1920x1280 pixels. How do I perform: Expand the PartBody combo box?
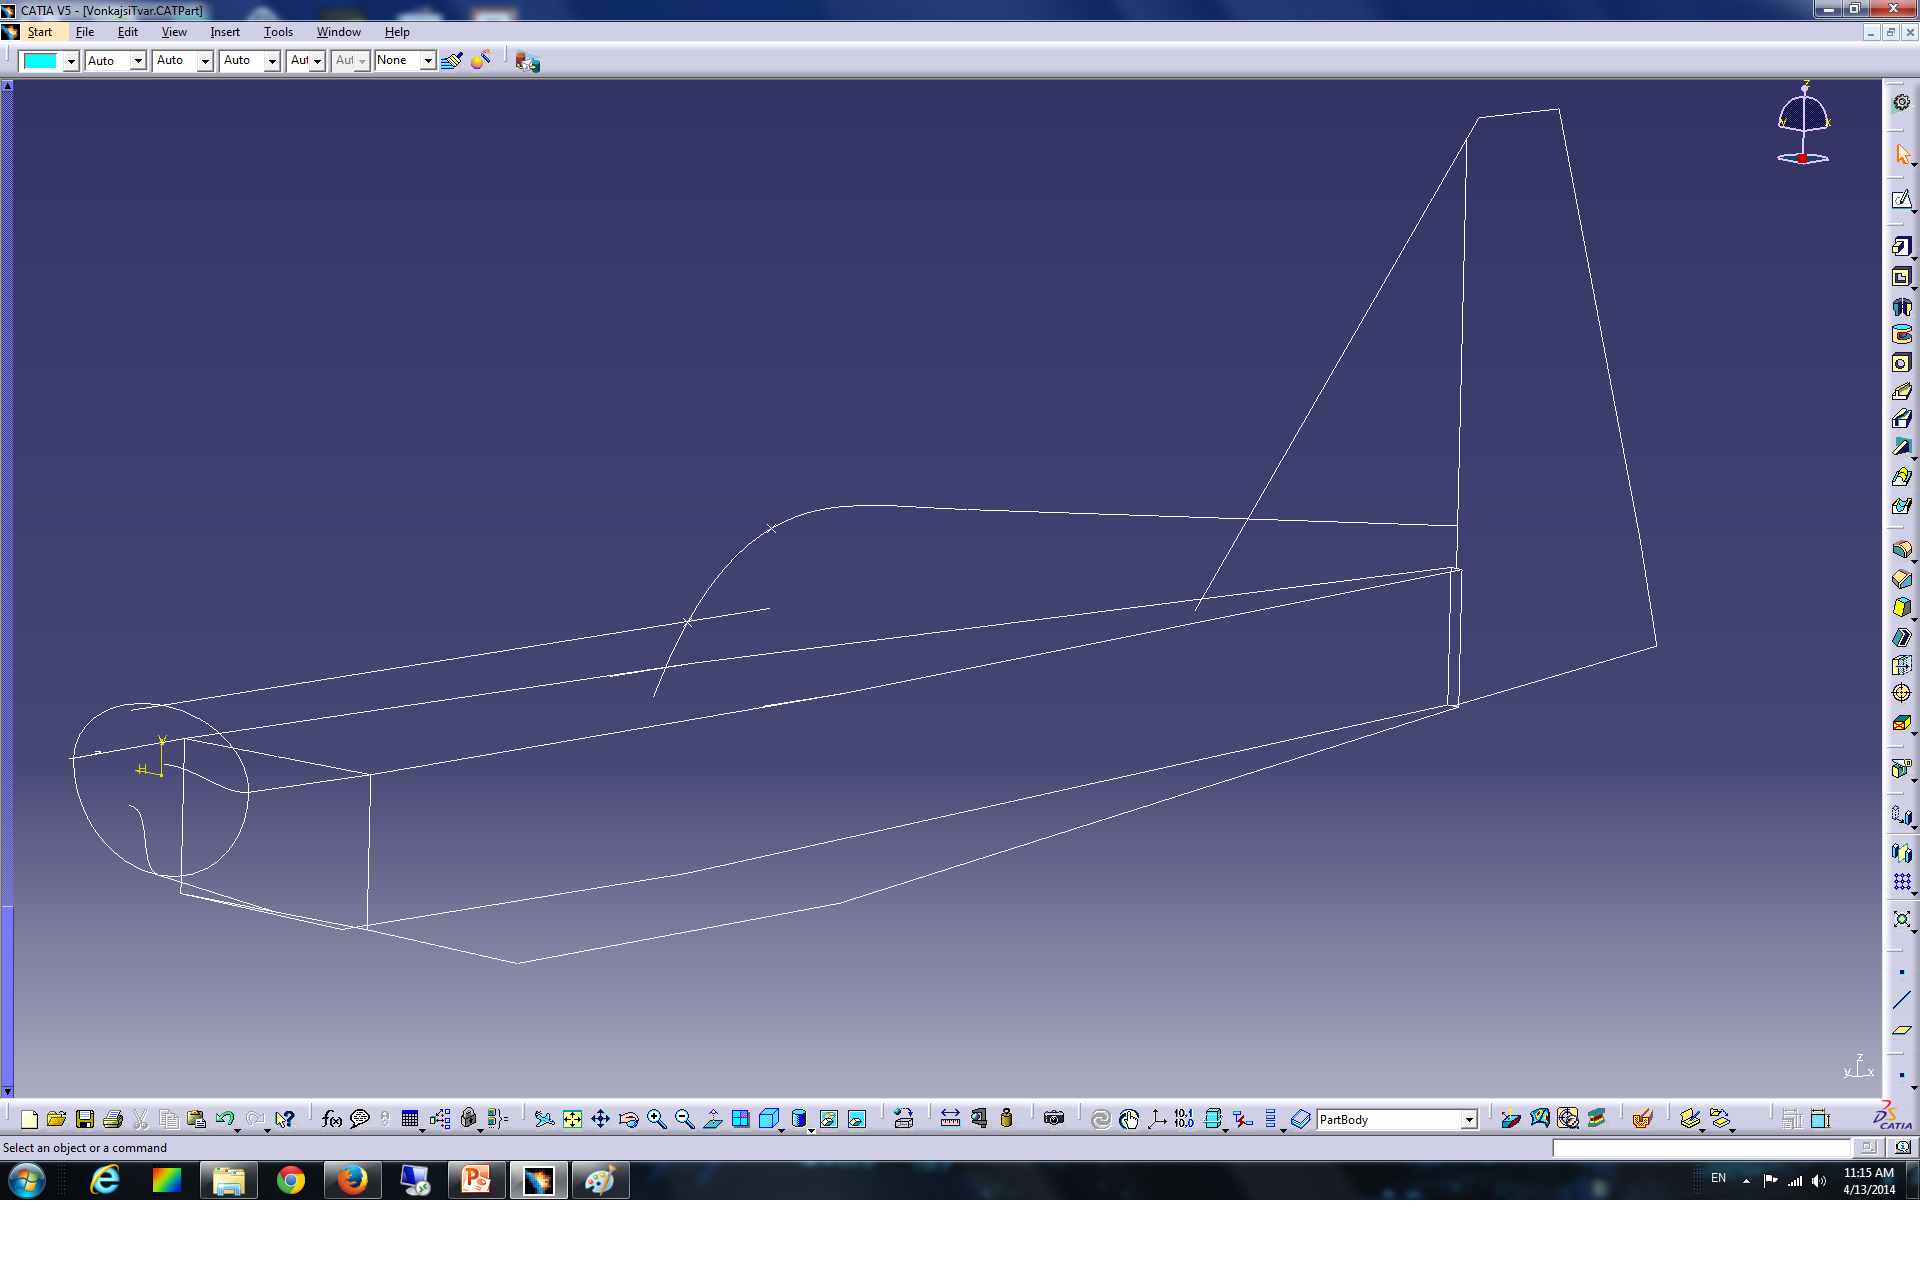point(1469,1120)
